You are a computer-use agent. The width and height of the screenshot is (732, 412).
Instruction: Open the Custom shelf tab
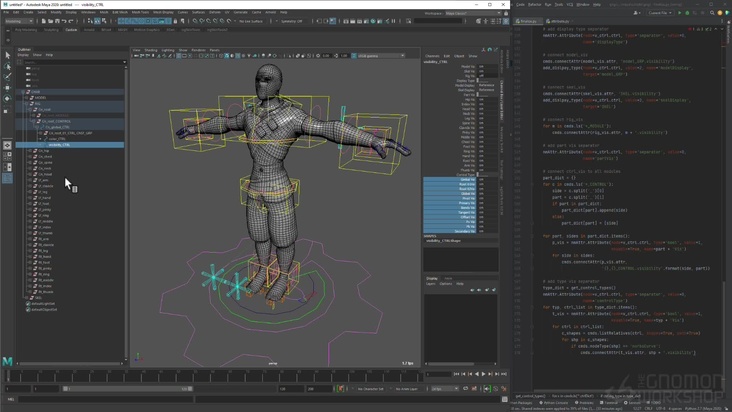pos(71,30)
